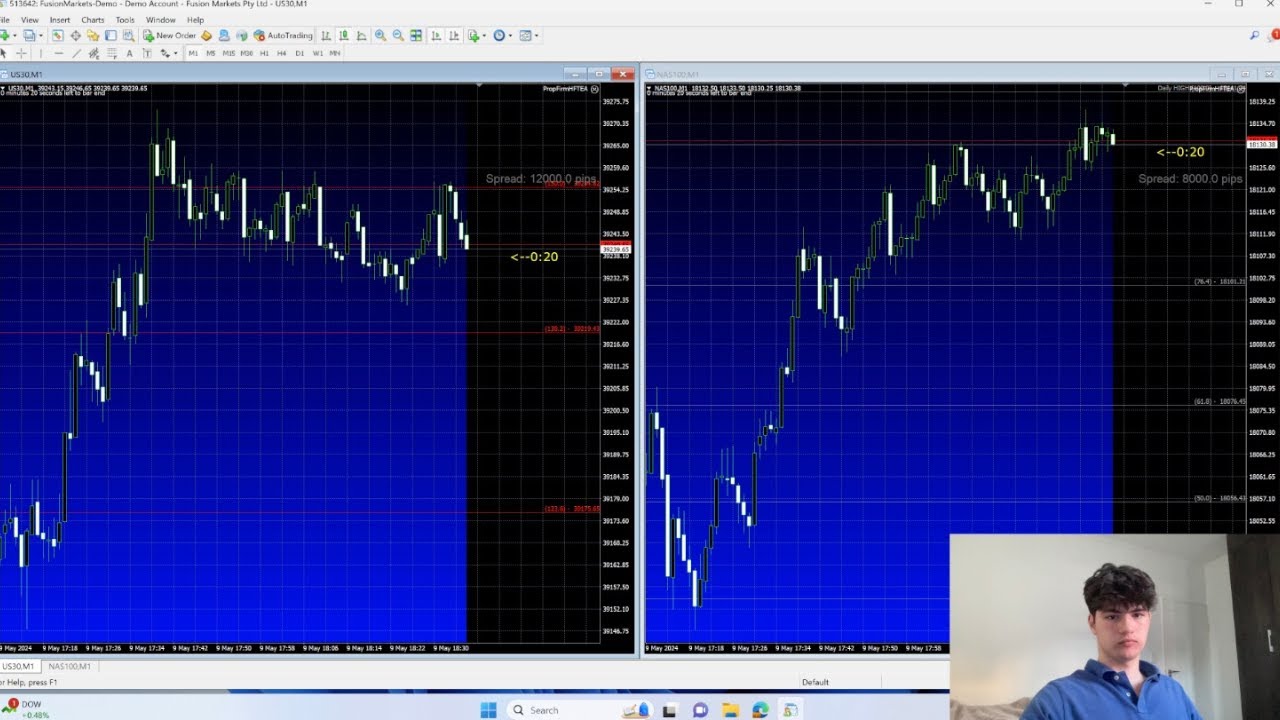Viewport: 1280px width, 720px height.
Task: Select the M15 timeframe
Action: (x=228, y=53)
